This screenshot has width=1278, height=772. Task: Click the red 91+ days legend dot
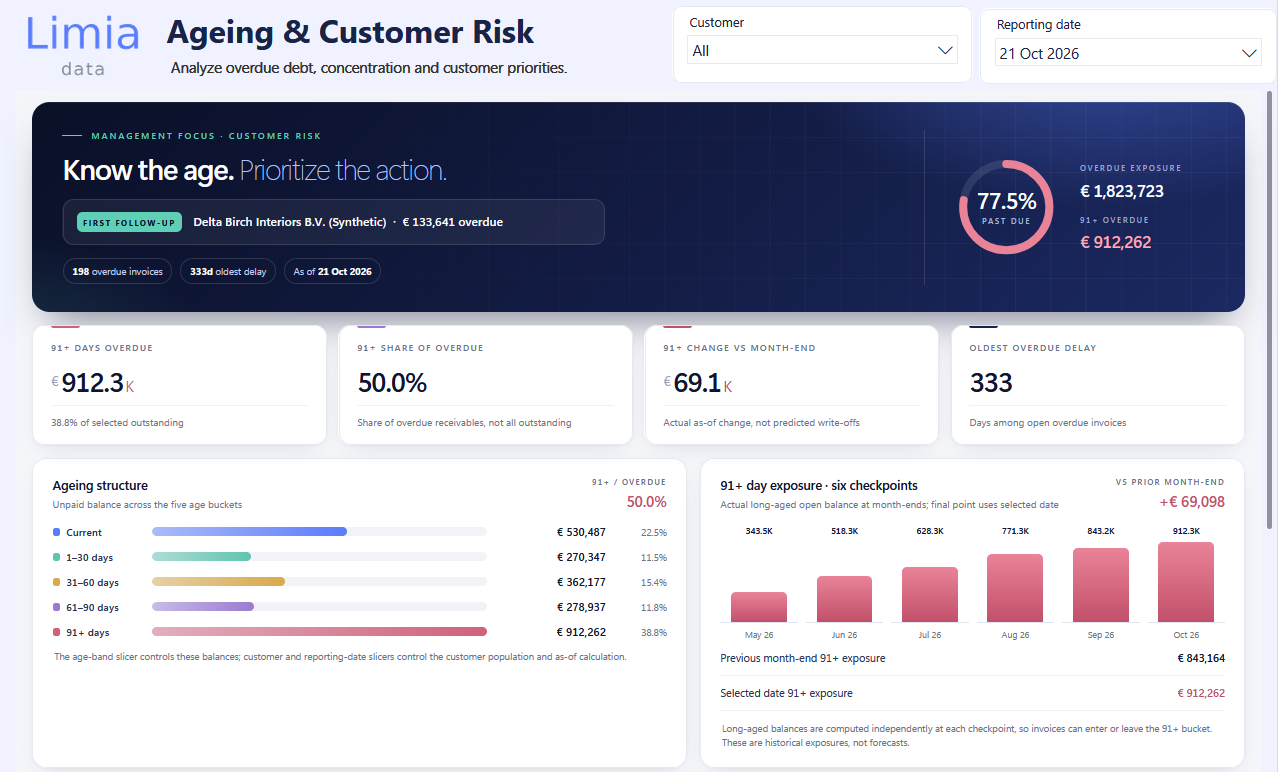(57, 632)
